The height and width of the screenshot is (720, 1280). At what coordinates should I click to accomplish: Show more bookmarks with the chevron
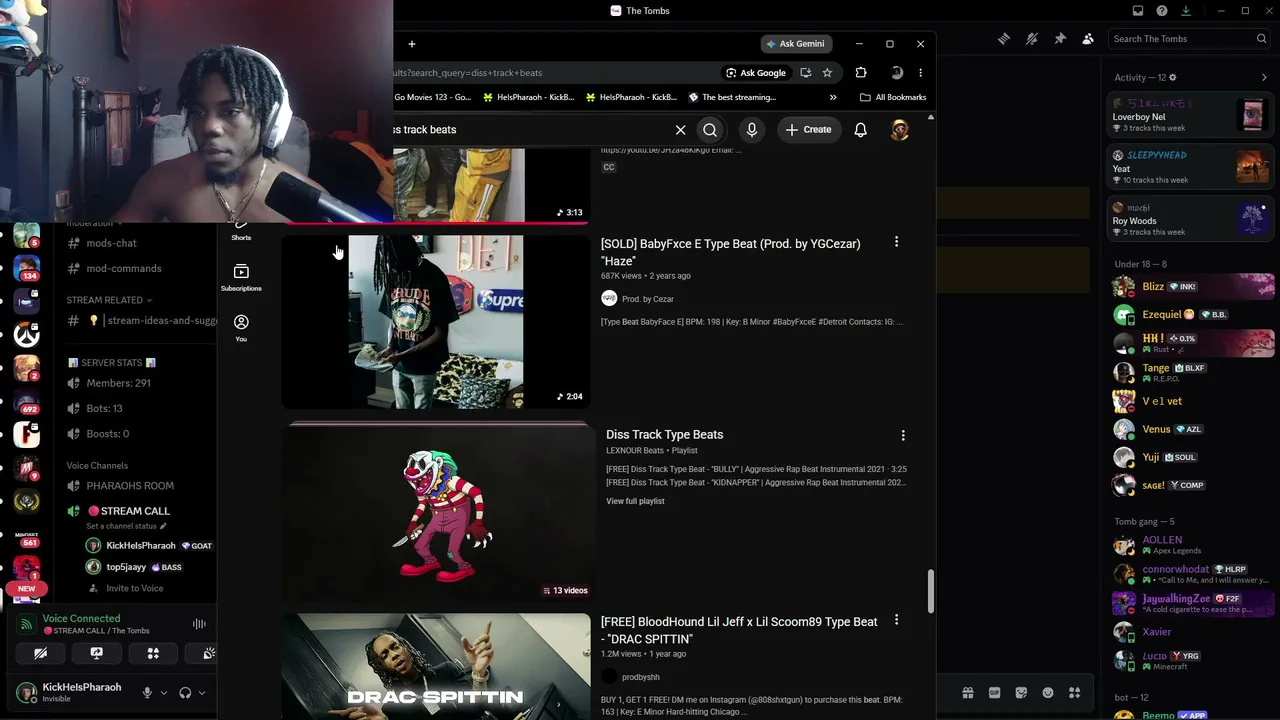coord(833,97)
